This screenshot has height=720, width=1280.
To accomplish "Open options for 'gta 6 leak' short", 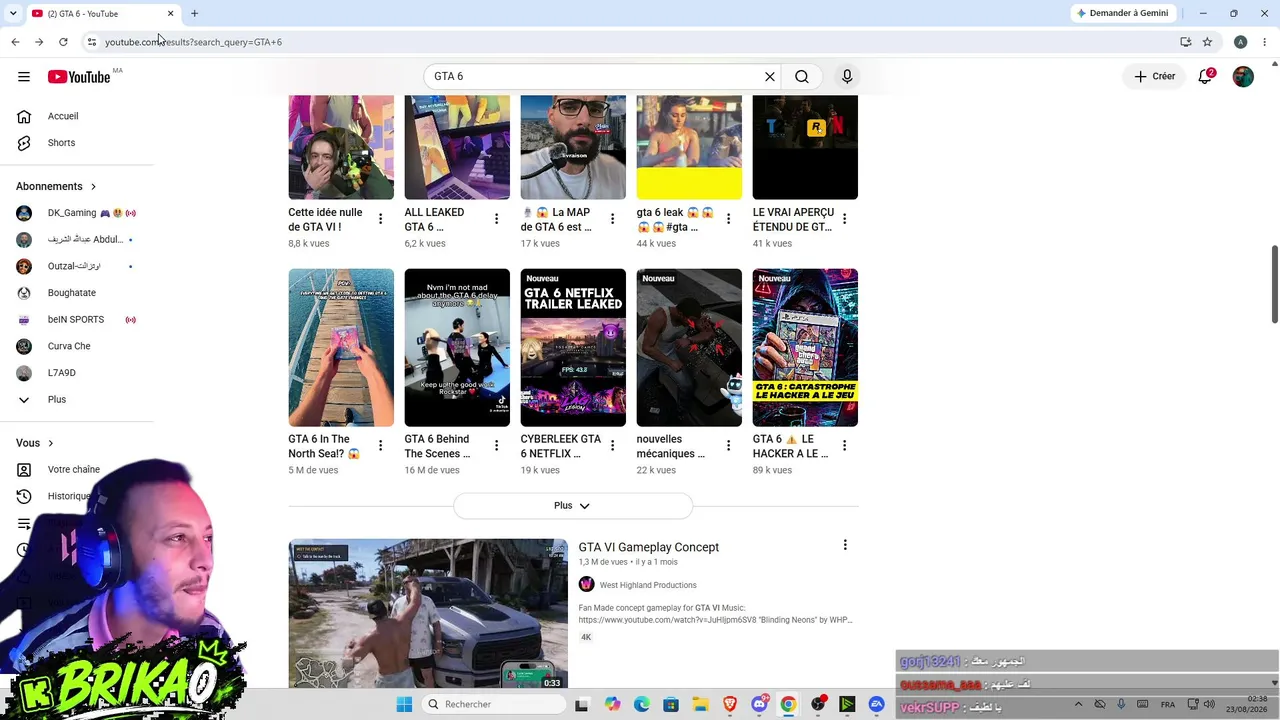I will click(x=728, y=219).
